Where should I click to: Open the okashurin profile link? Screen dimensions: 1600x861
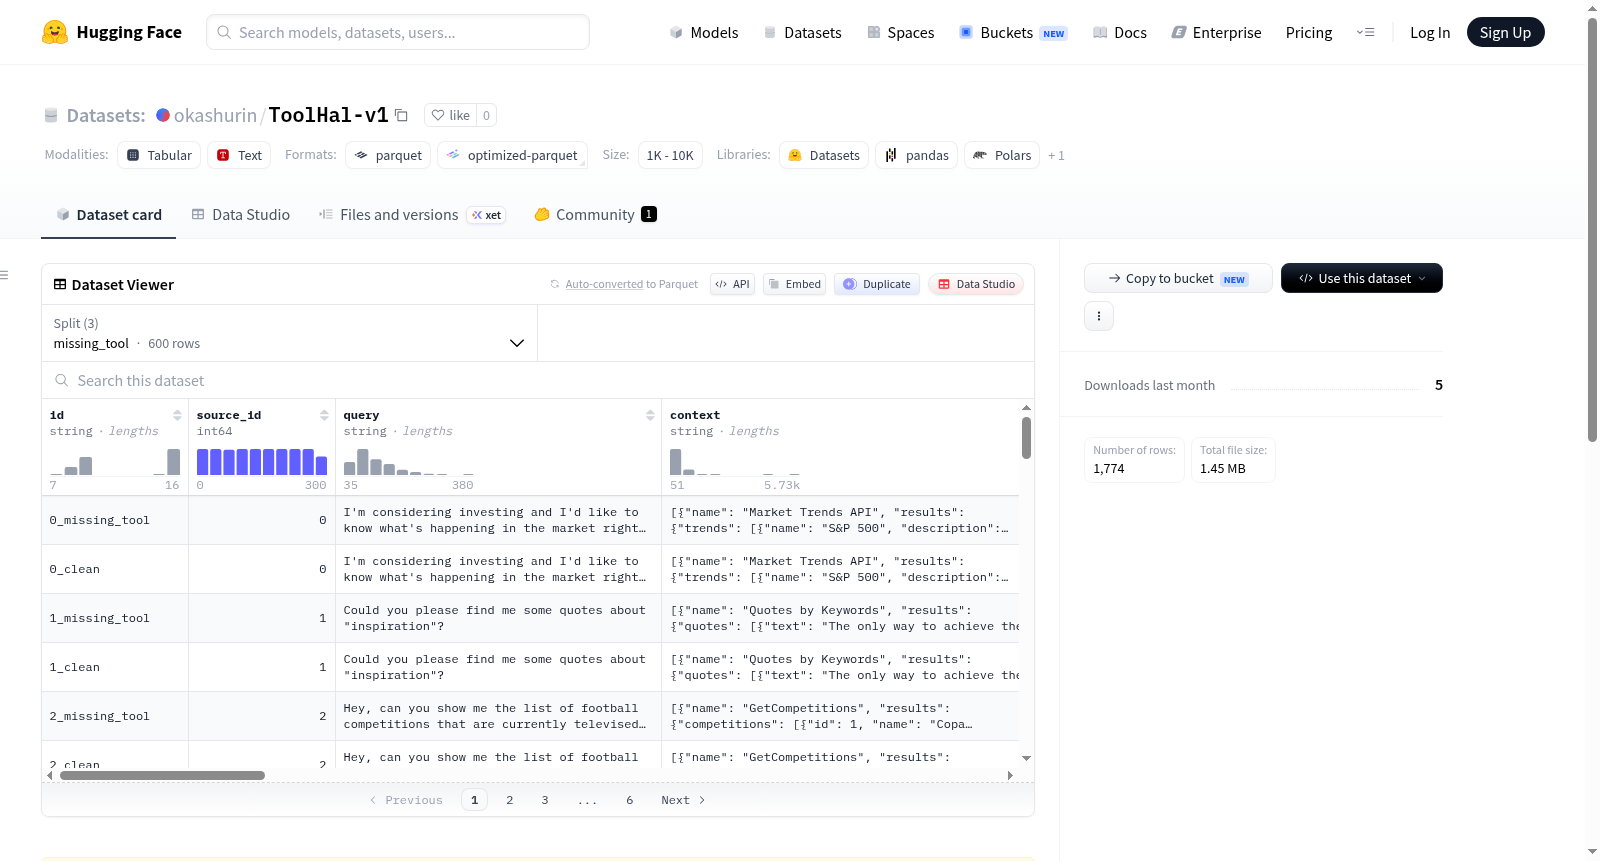click(215, 115)
